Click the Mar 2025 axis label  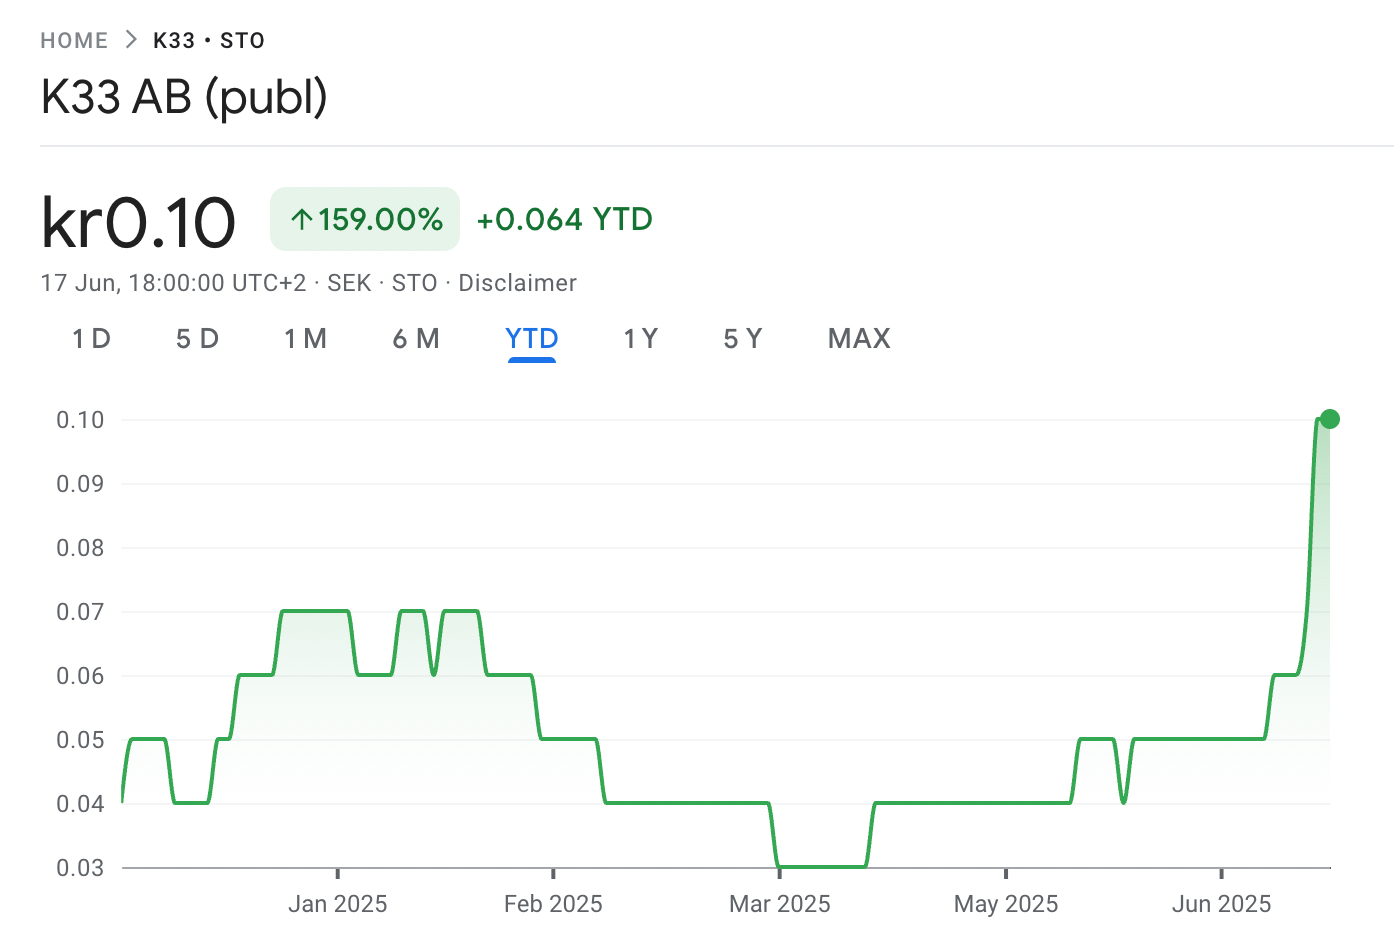coord(780,904)
